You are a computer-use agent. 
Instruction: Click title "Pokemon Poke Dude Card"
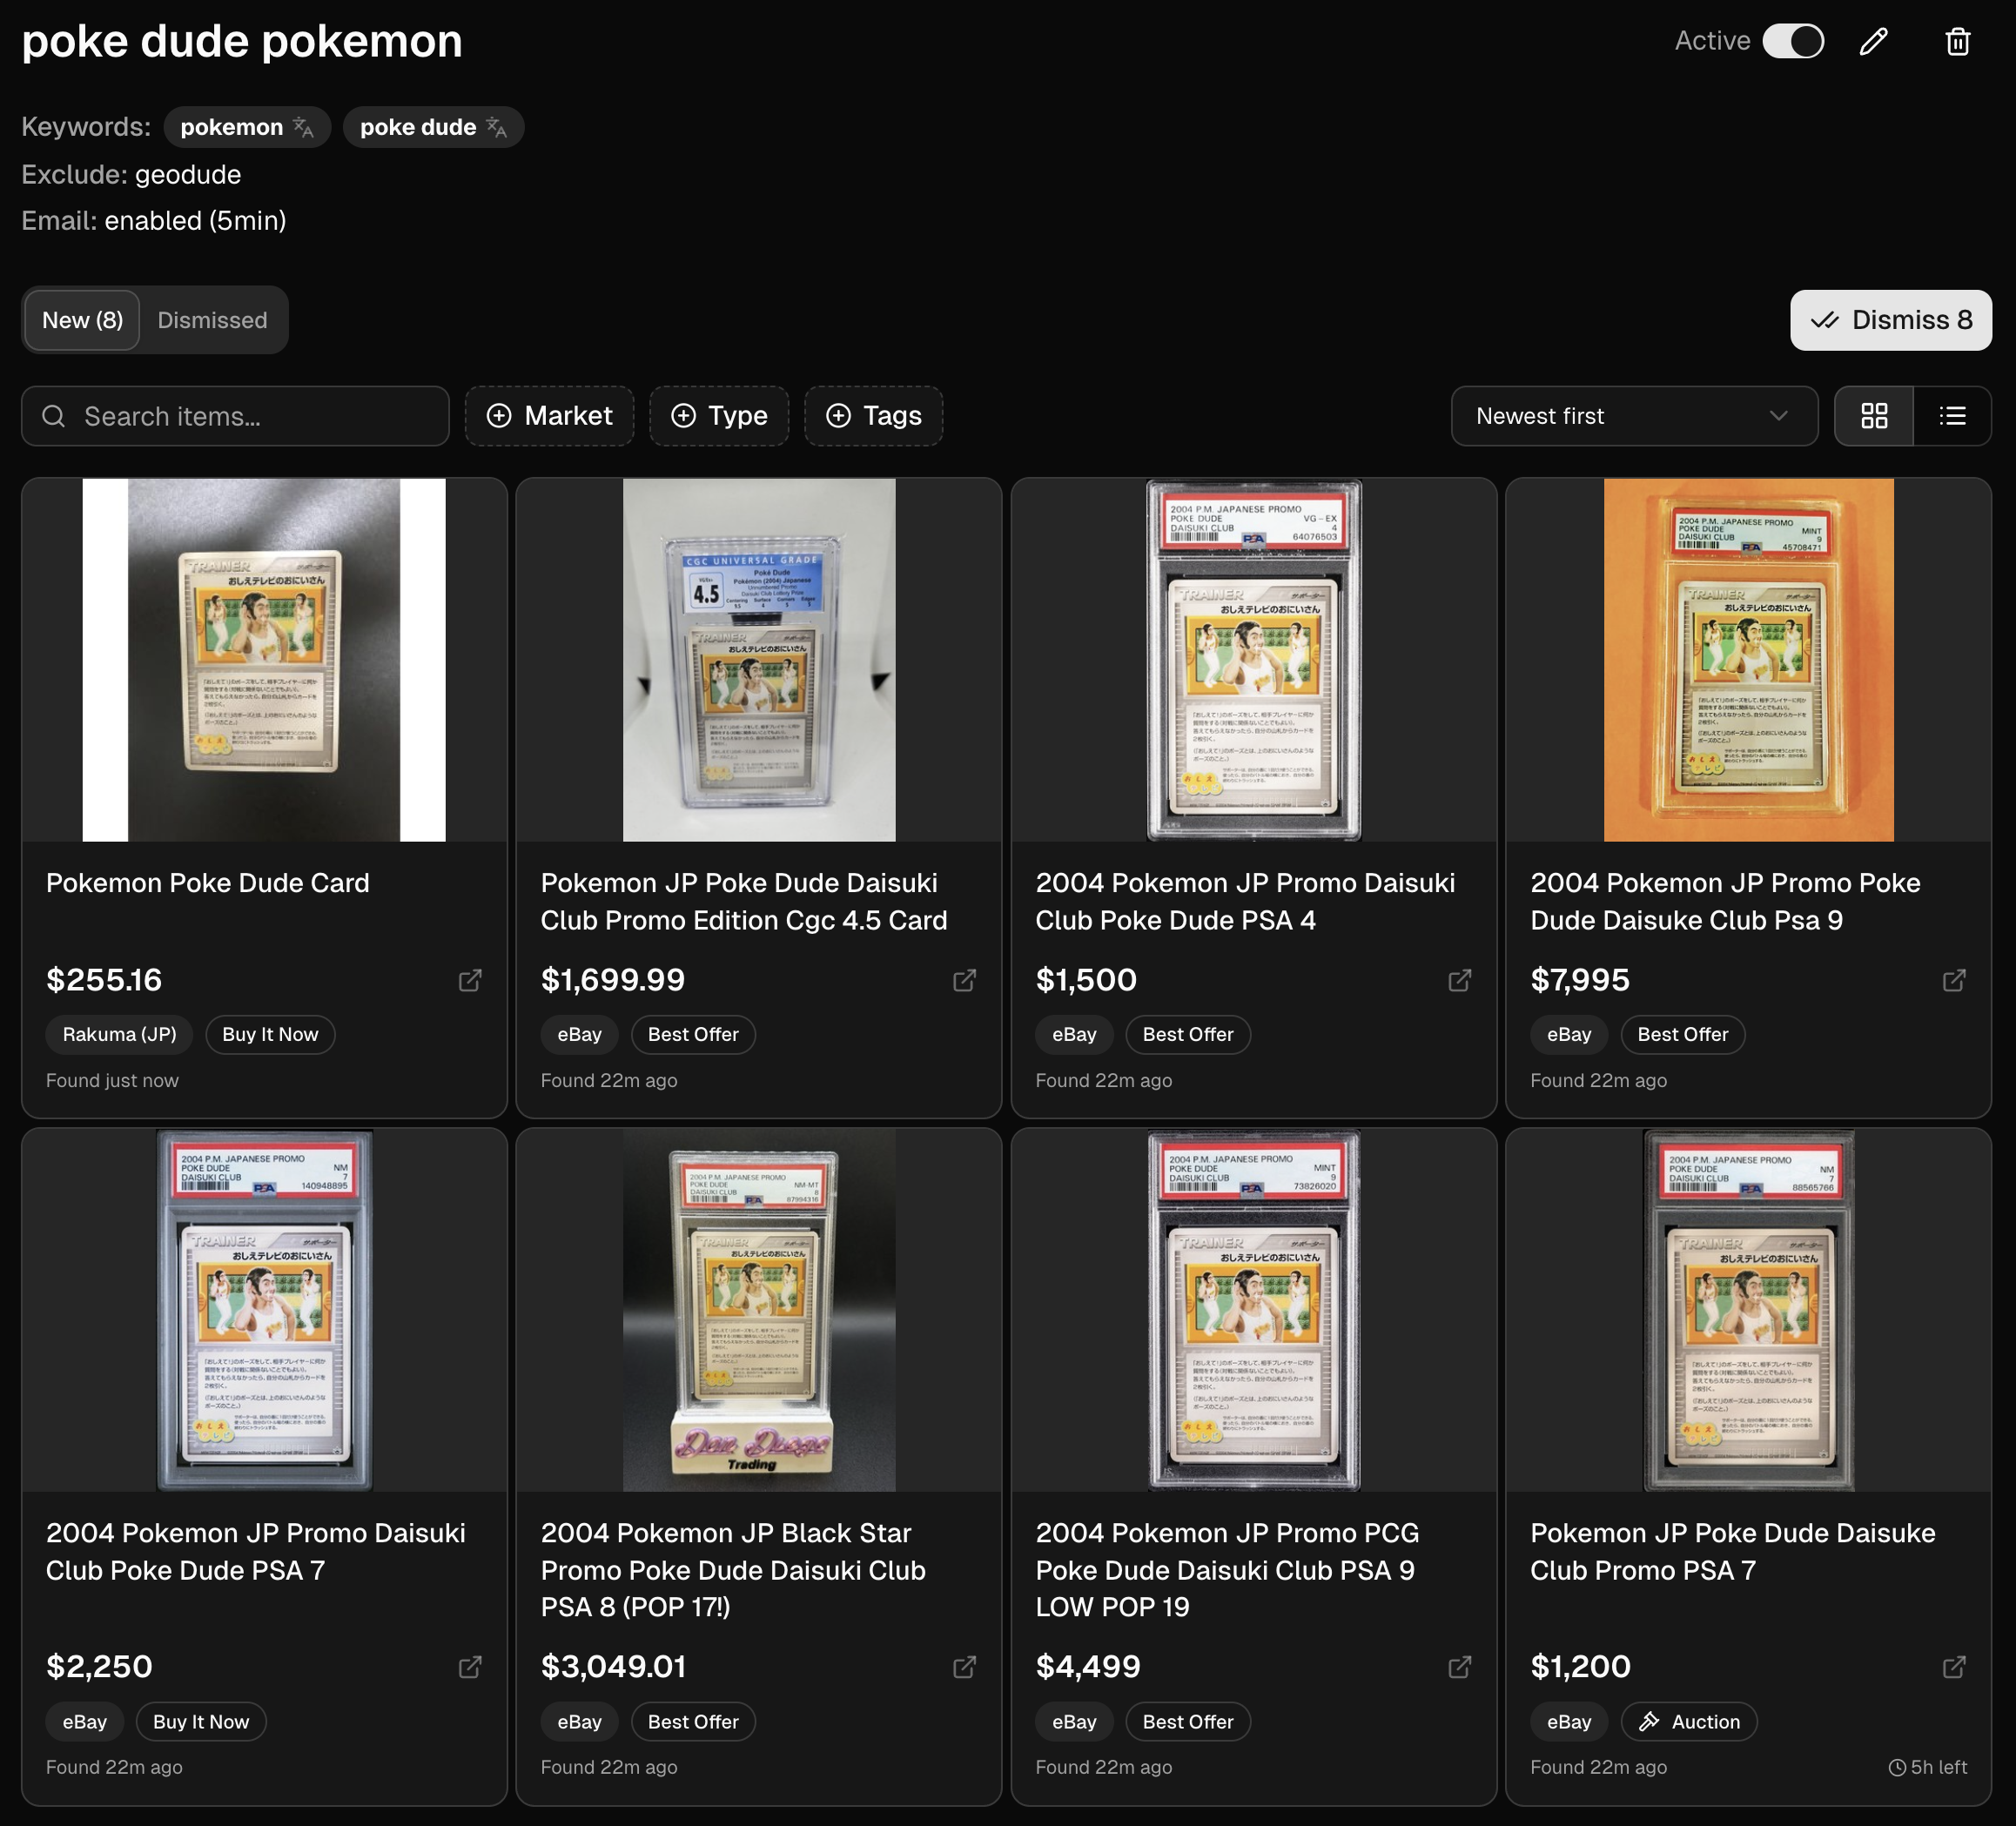(208, 883)
